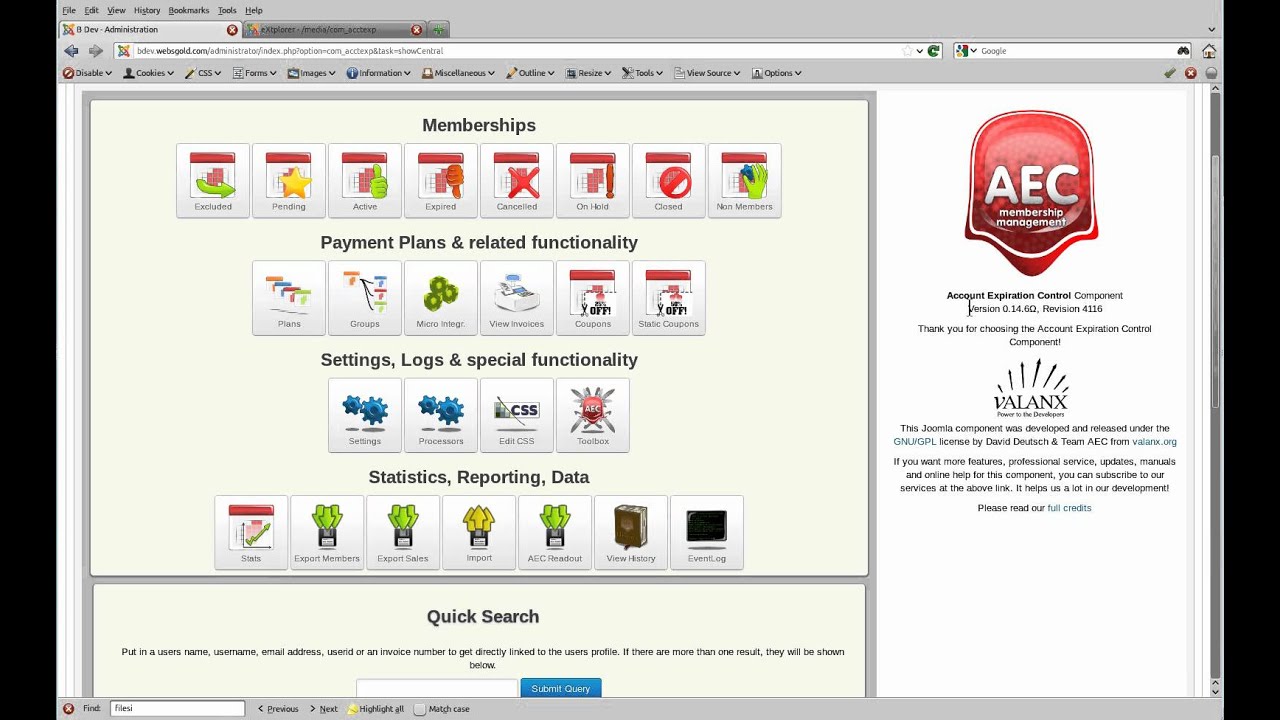Open the Micro Integr. icon

[441, 298]
